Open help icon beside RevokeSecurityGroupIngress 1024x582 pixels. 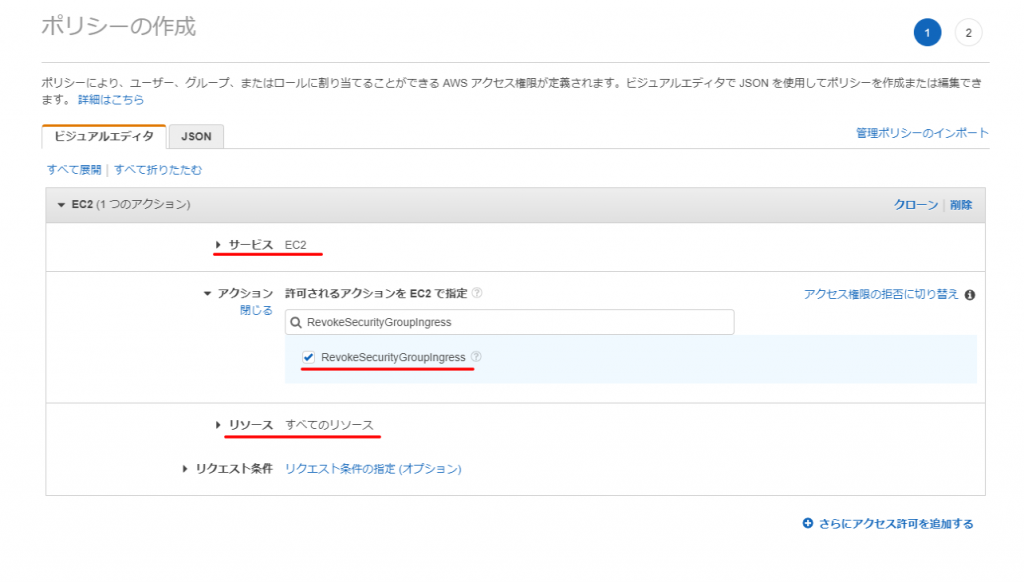point(476,357)
